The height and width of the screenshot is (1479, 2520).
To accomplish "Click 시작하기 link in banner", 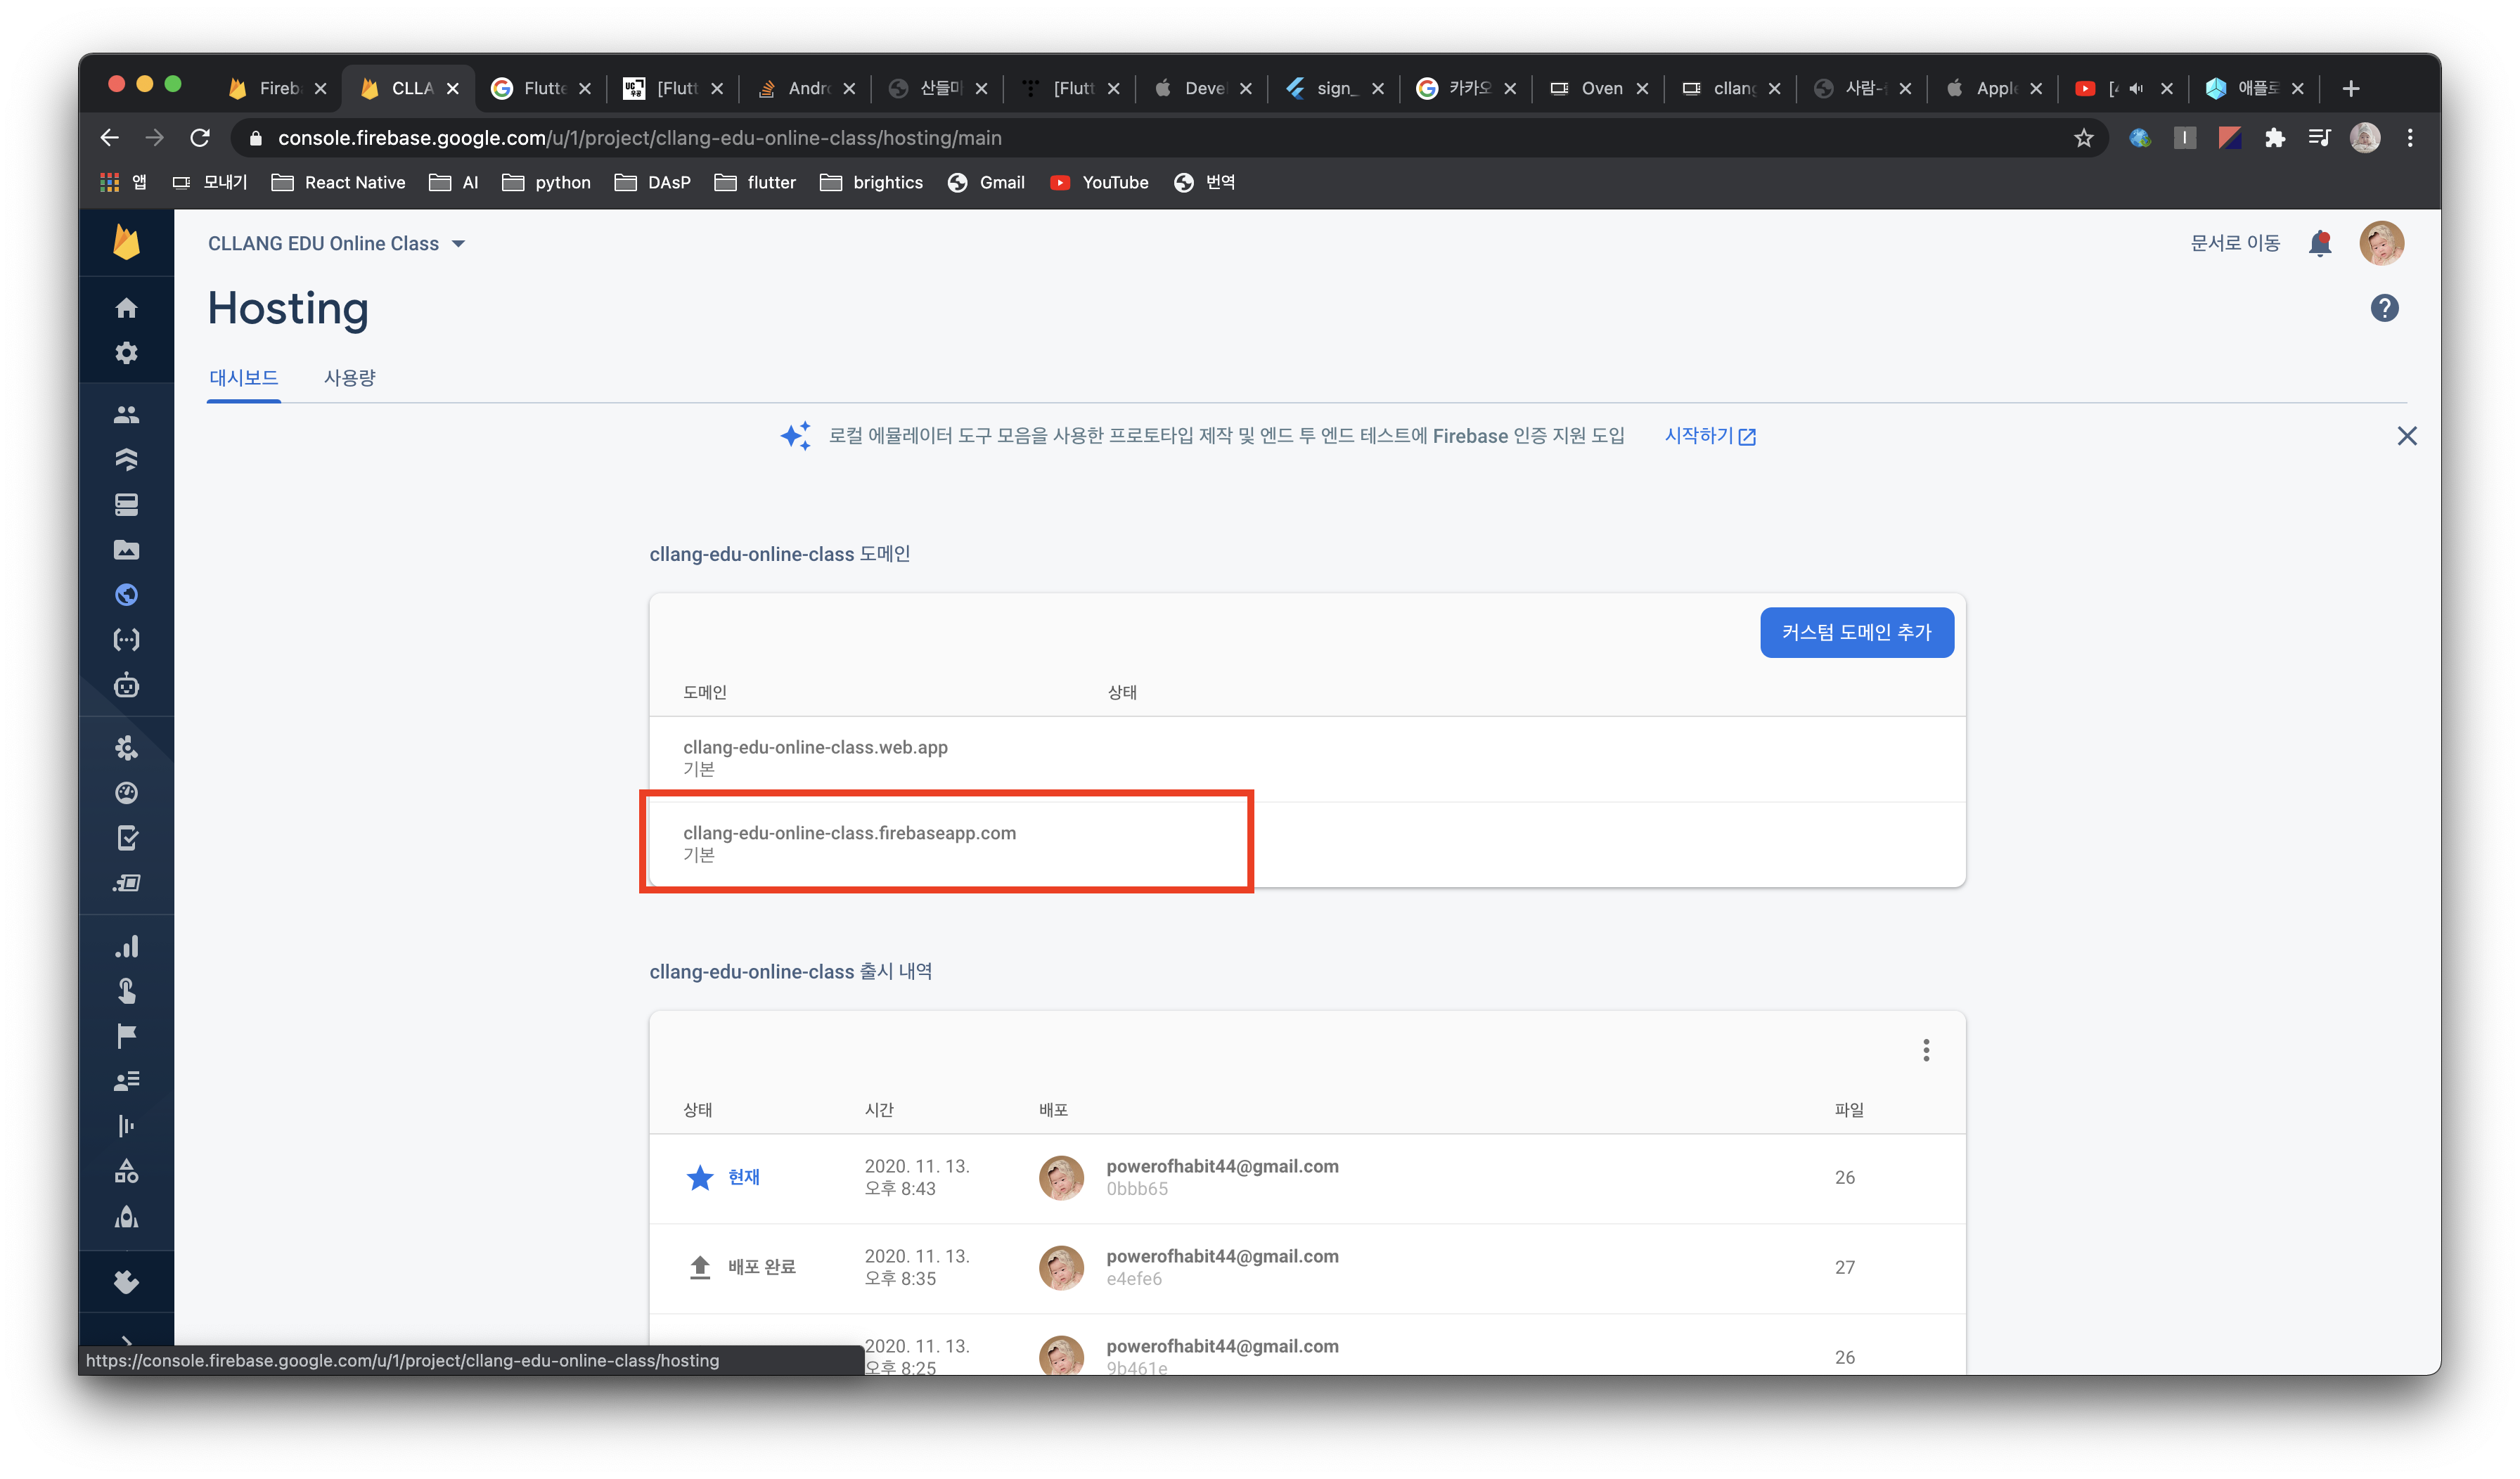I will pos(1709,436).
